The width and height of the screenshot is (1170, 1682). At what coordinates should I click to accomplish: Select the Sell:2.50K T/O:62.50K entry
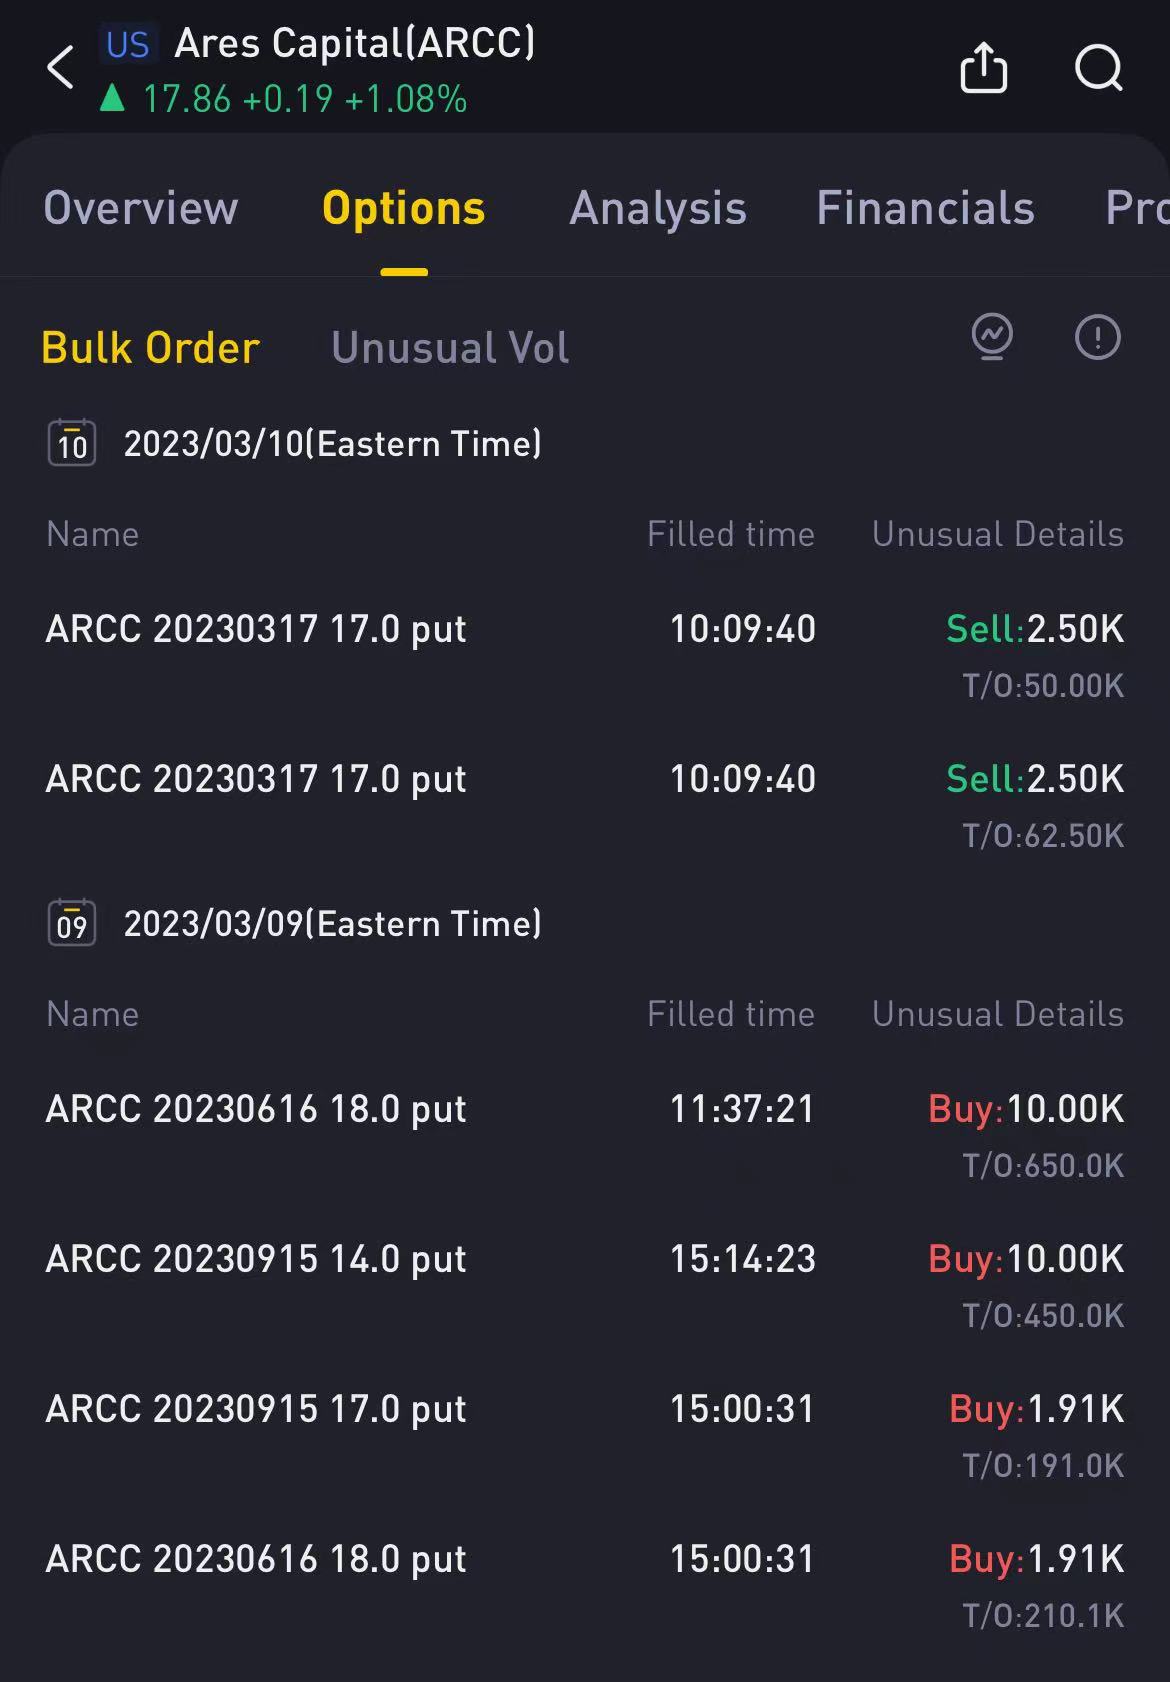tap(1035, 806)
